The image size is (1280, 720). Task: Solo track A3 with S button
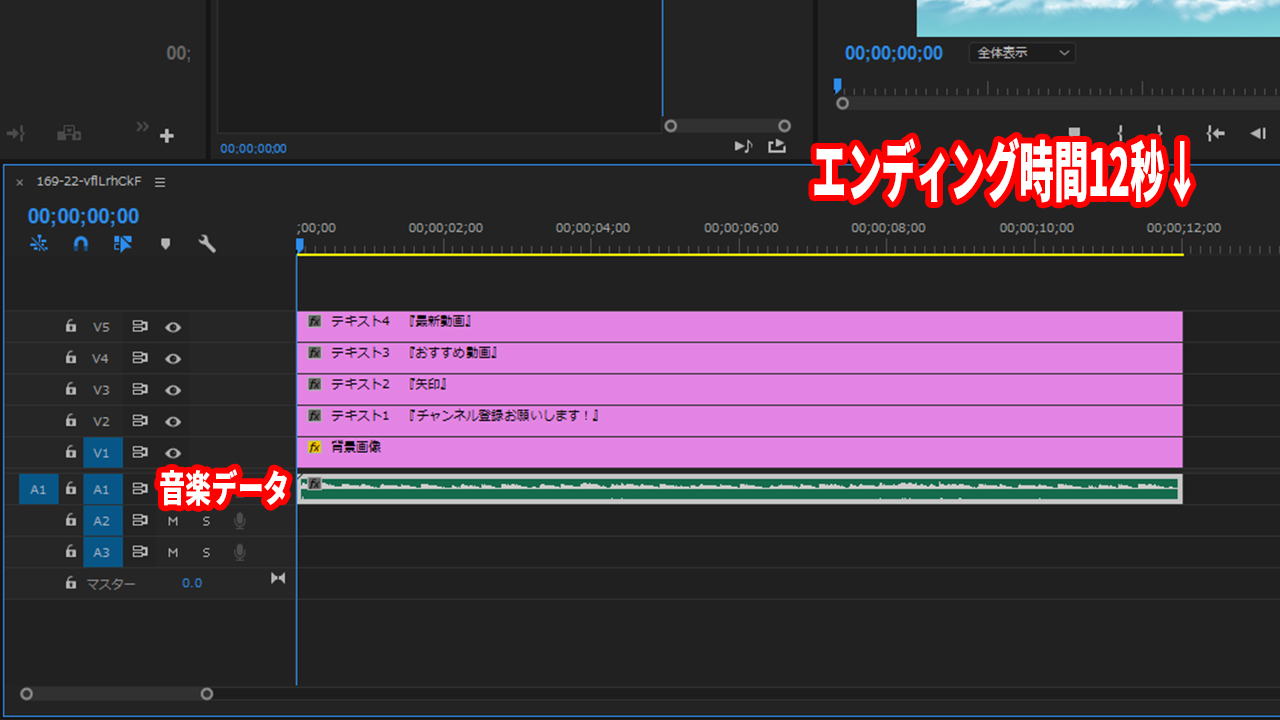(206, 553)
